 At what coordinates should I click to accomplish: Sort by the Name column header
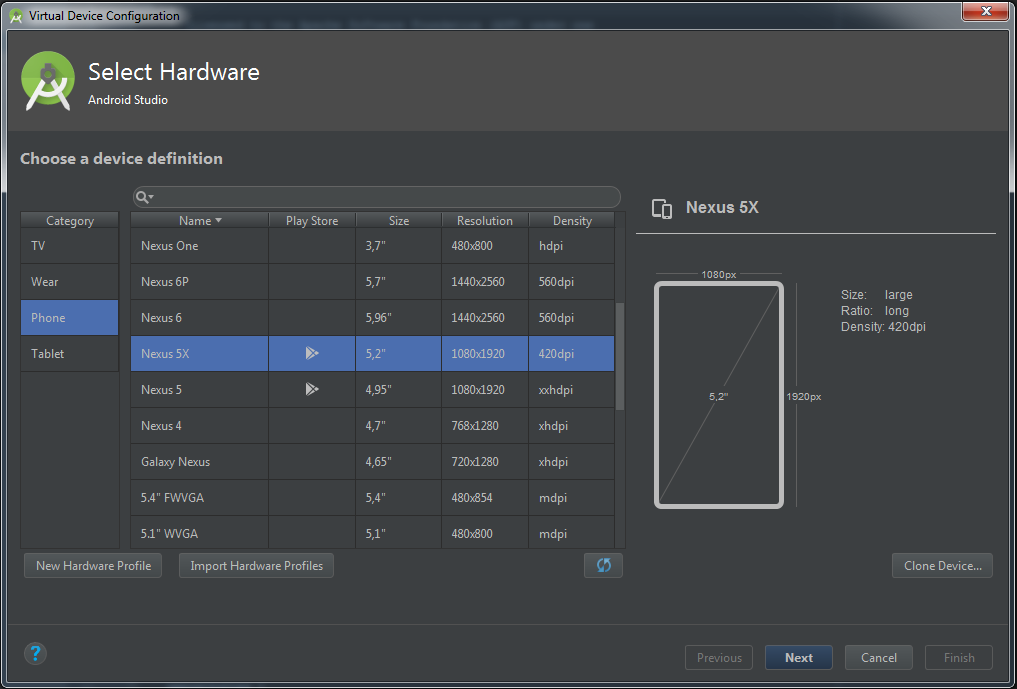200,221
